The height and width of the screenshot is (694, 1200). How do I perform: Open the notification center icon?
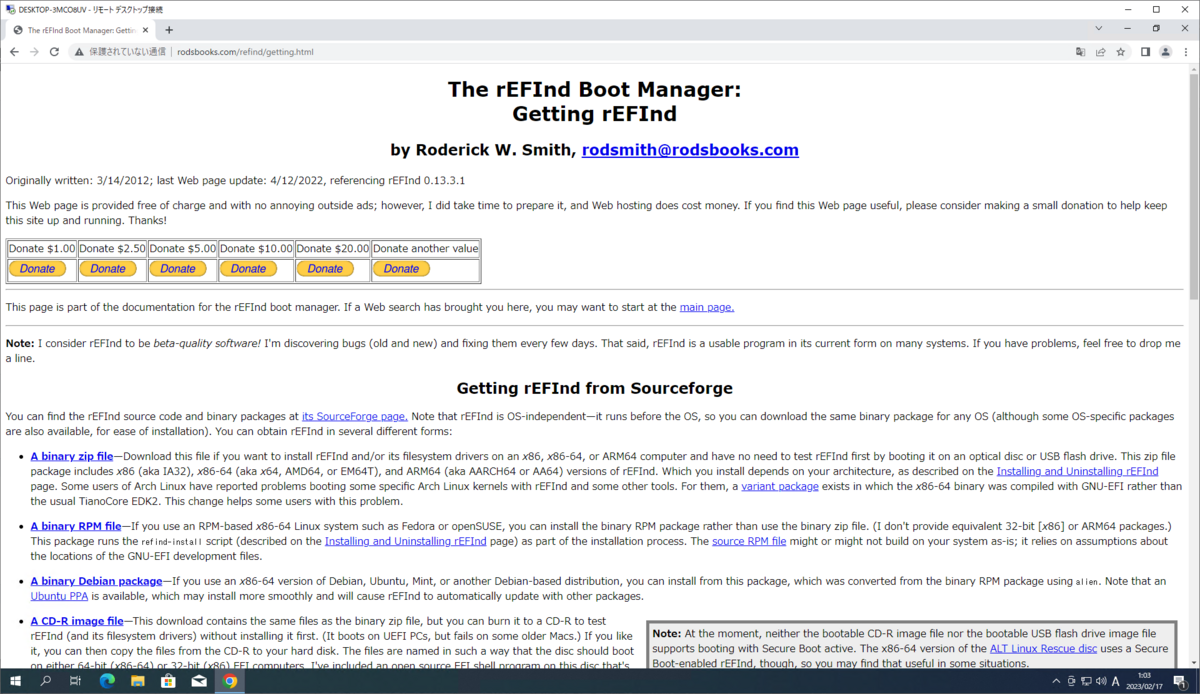[1182, 681]
